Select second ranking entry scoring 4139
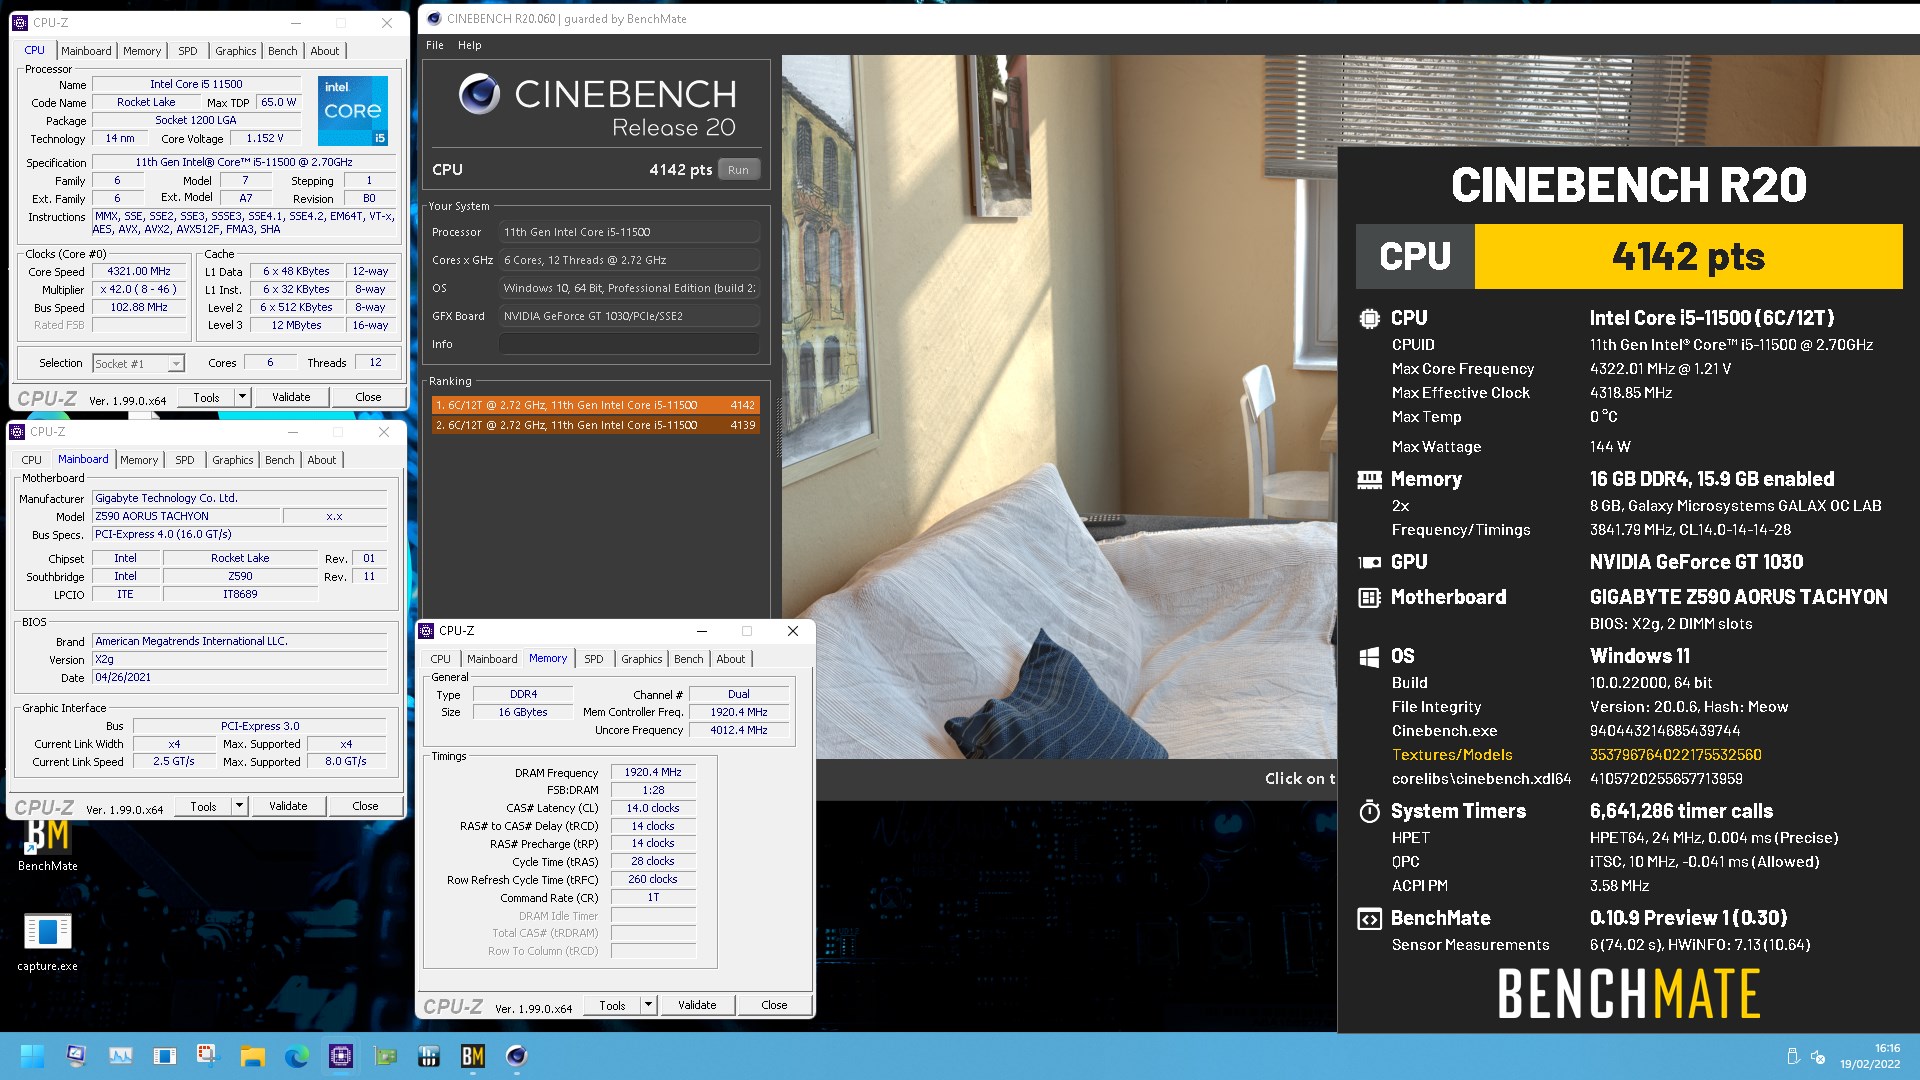 point(596,425)
